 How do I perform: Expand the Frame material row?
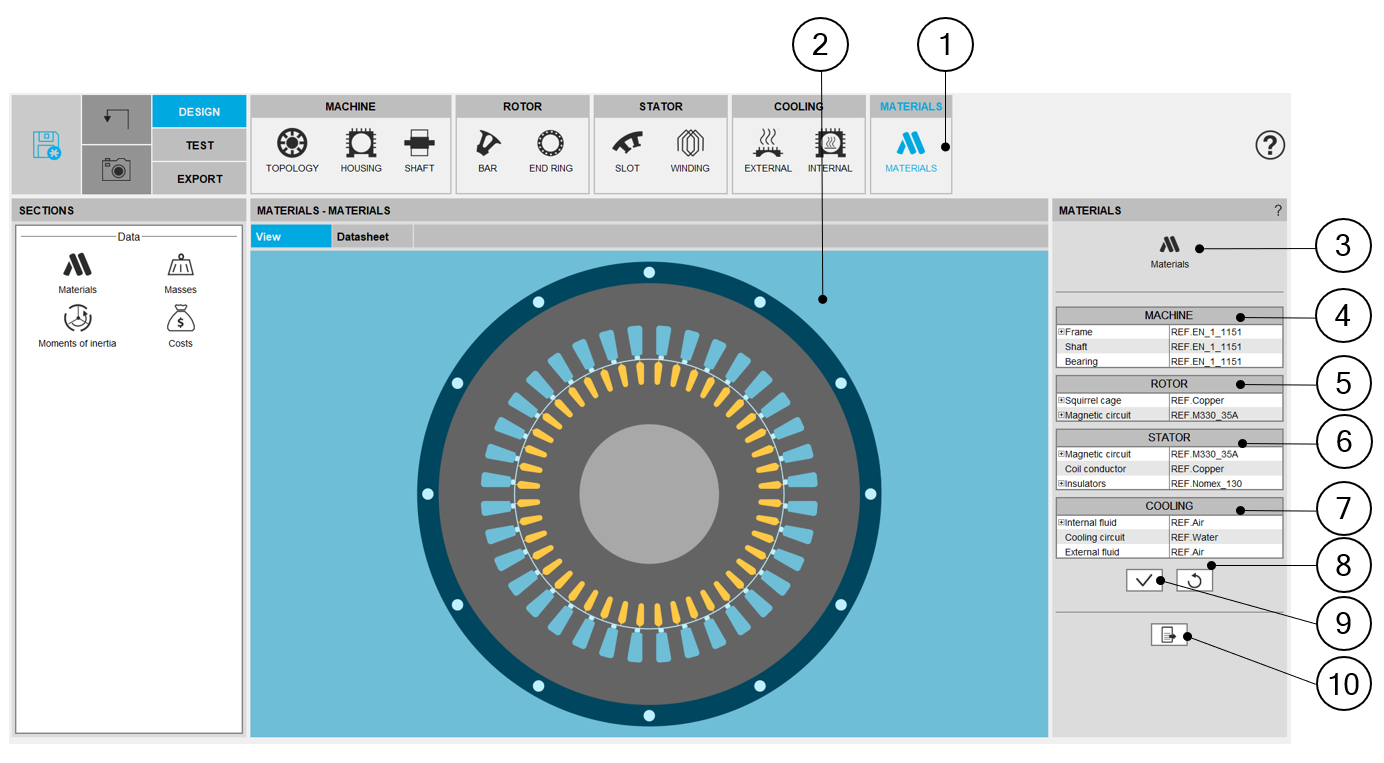tap(1061, 332)
